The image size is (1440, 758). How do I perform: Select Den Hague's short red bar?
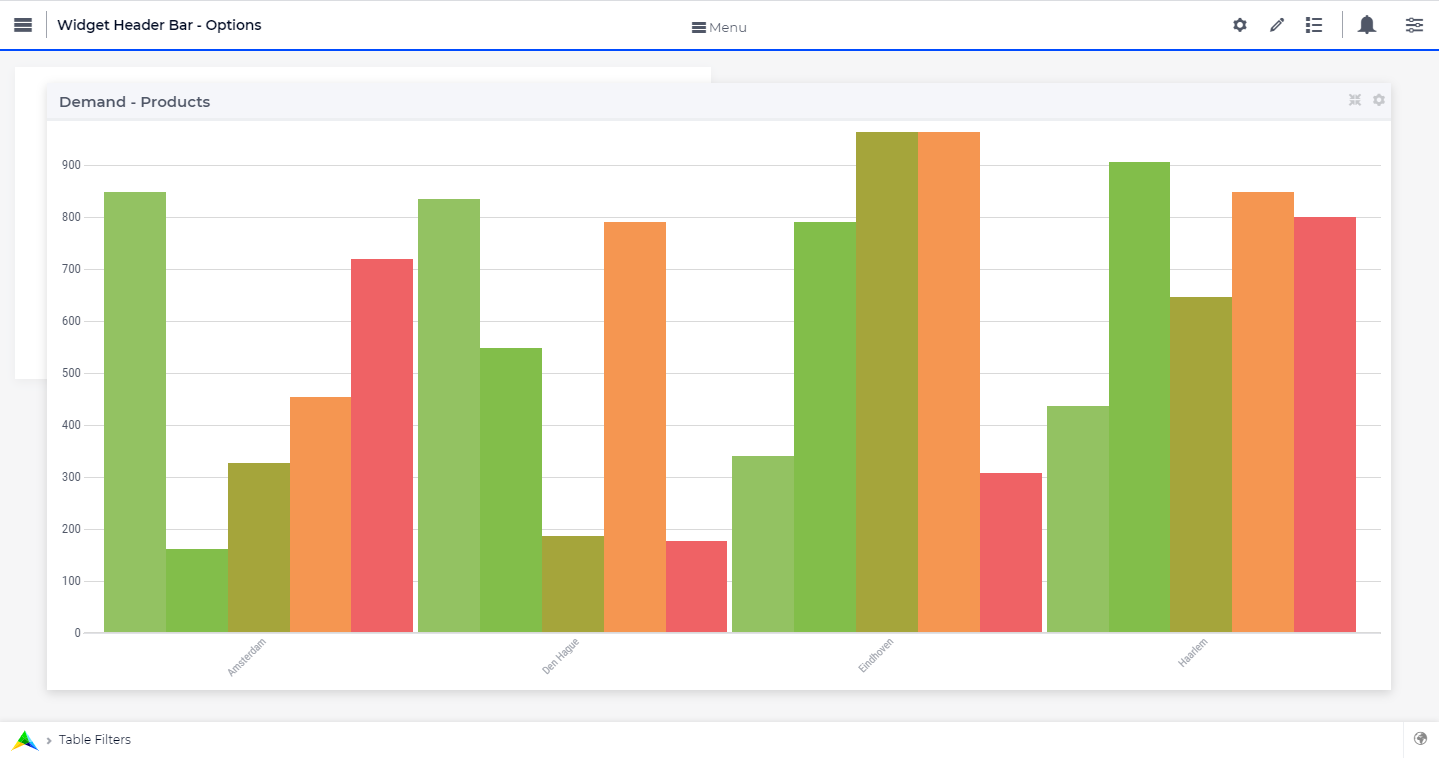coord(697,586)
